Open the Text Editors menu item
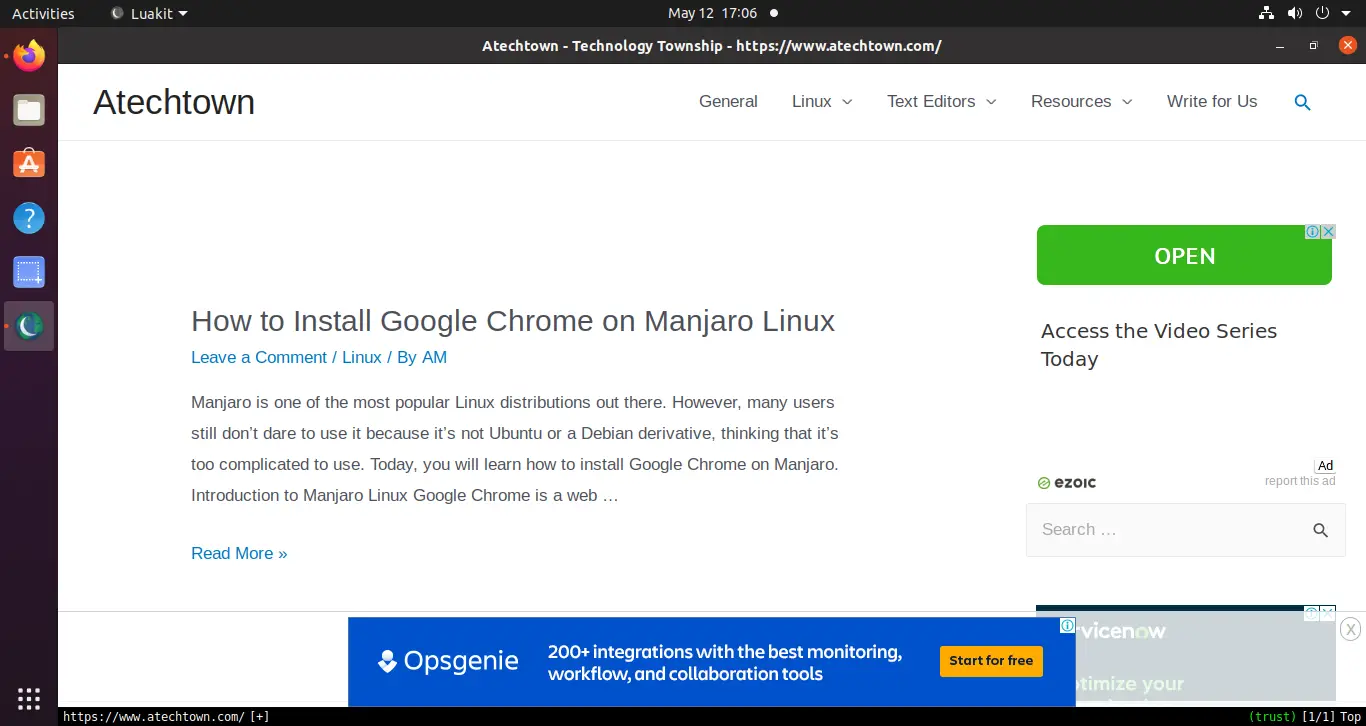1366x726 pixels. tap(931, 102)
